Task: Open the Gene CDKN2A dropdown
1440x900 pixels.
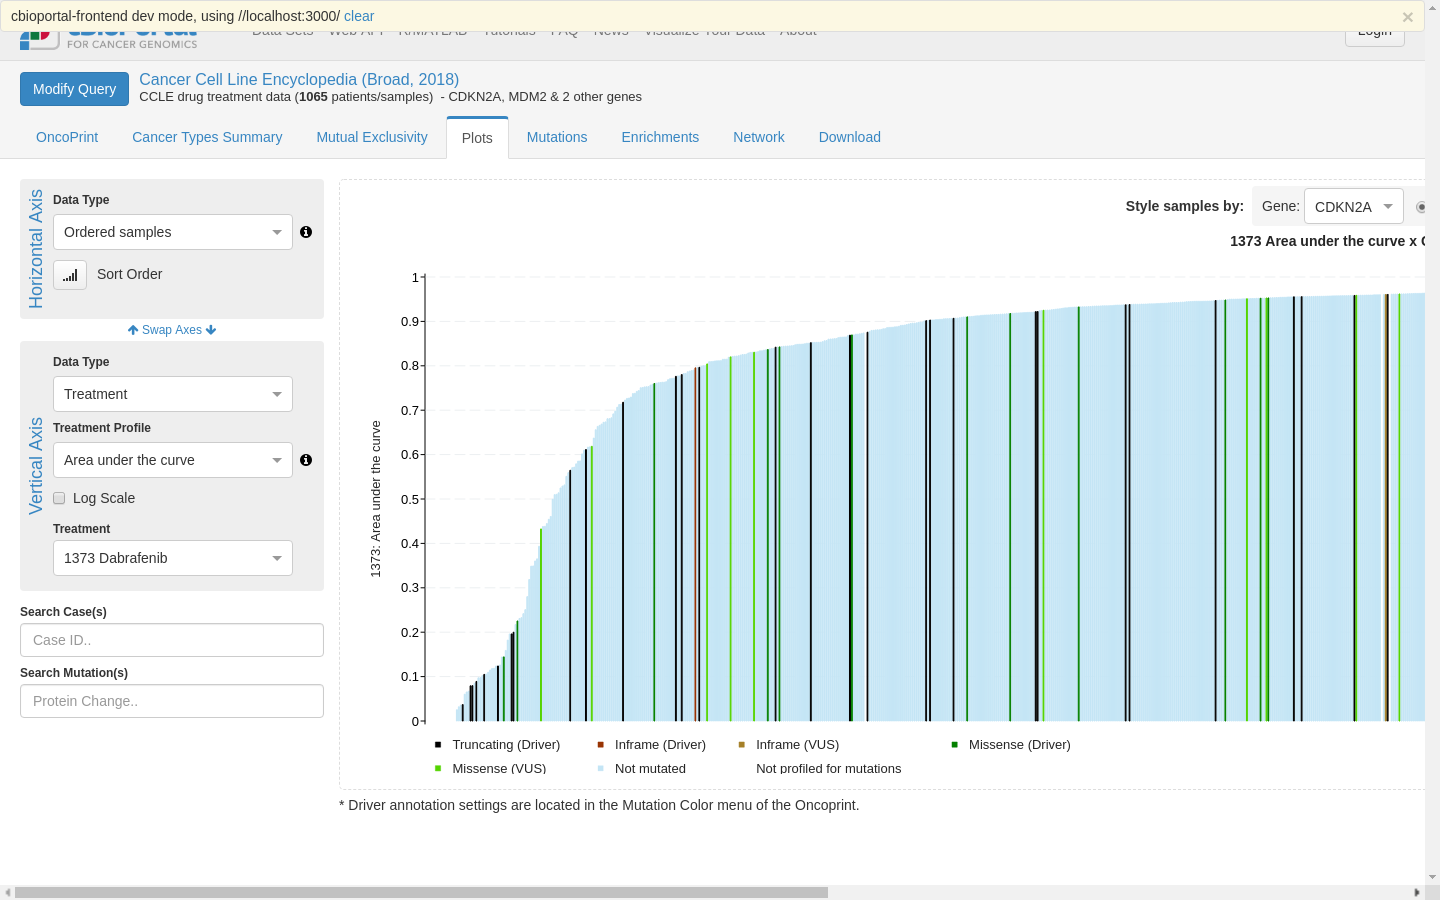Action: (x=1353, y=206)
